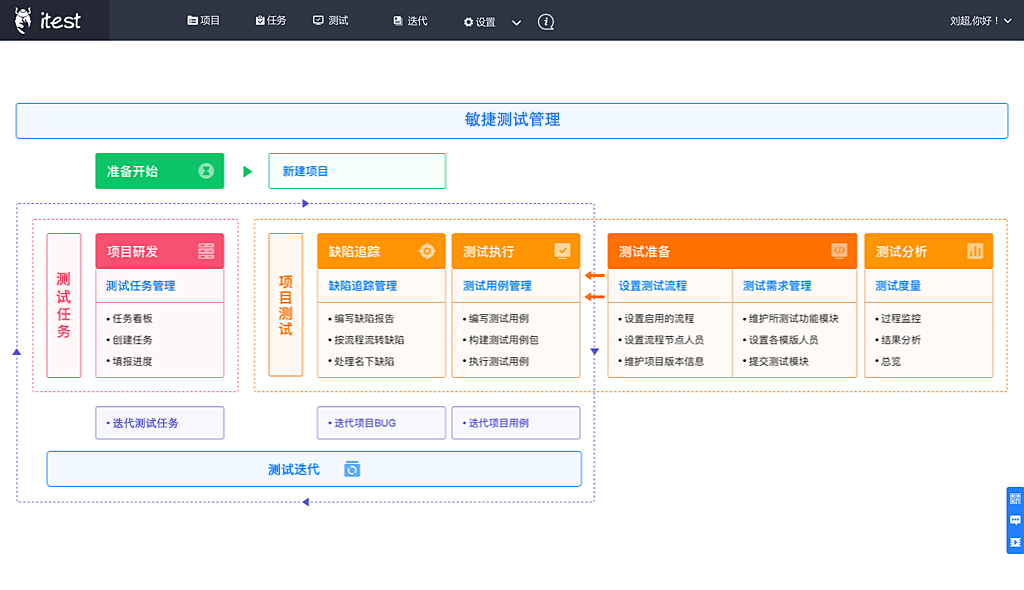
Task: Click the 测试执行 checkmark monitor icon
Action: pos(562,250)
